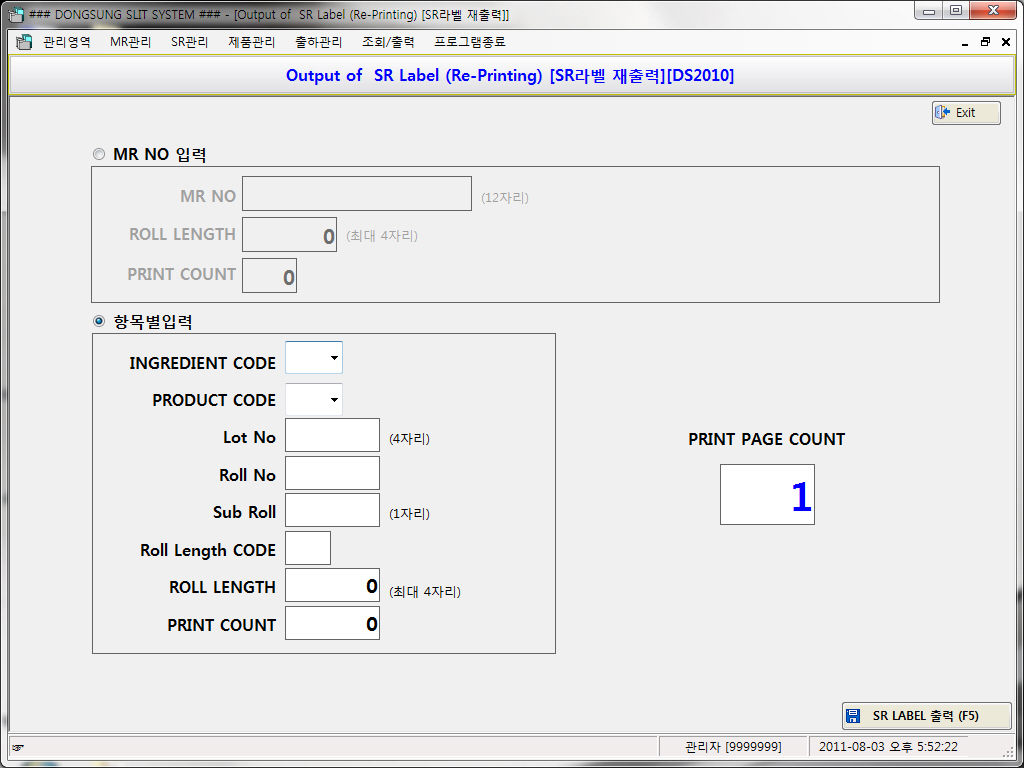This screenshot has height=768, width=1024.
Task: Click the Sub Roll input field
Action: 332,510
